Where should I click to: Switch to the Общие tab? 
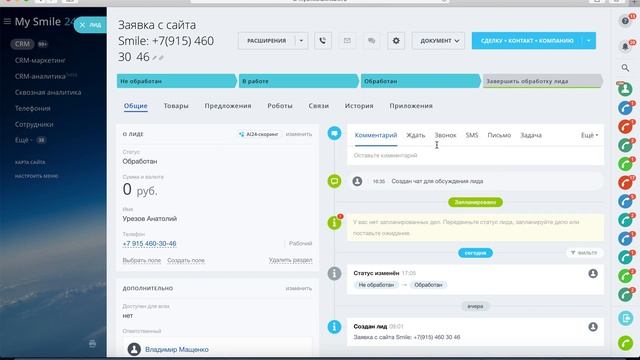point(136,106)
